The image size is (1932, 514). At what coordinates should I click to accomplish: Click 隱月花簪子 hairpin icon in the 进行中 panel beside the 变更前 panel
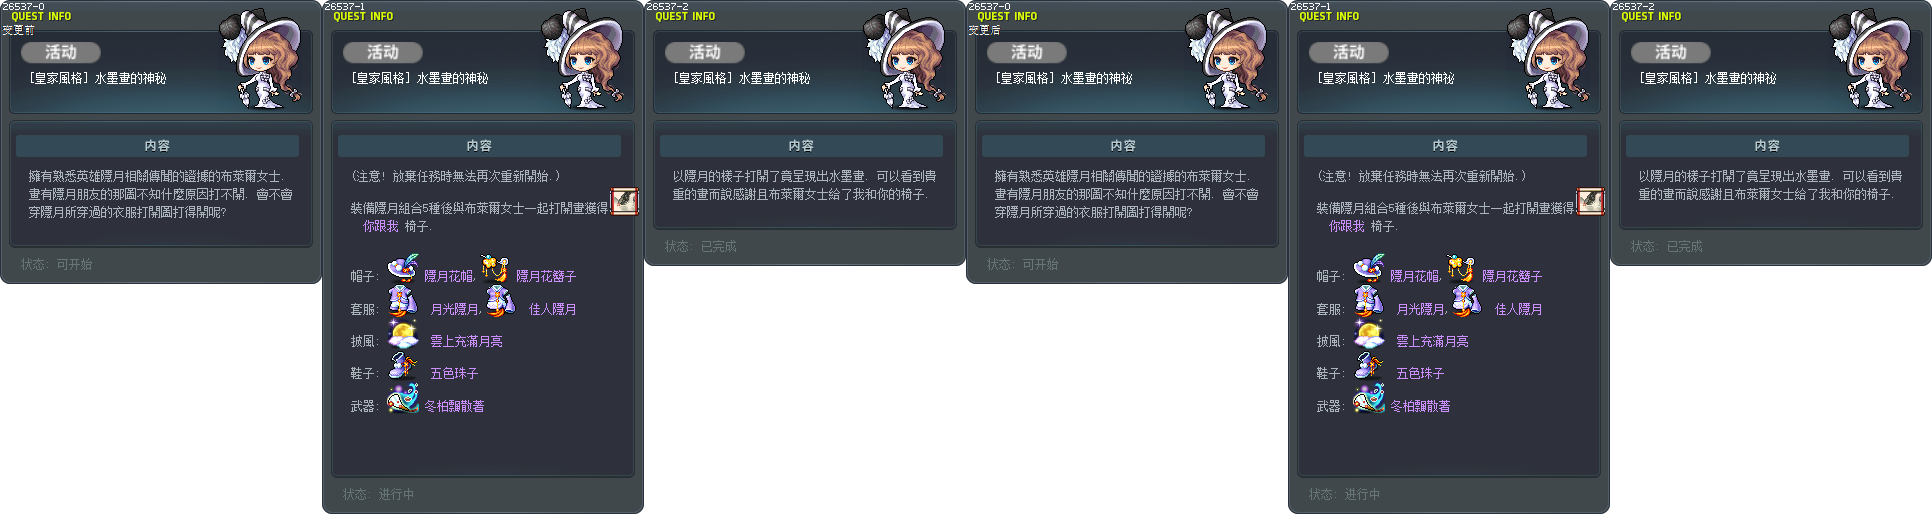click(x=494, y=268)
